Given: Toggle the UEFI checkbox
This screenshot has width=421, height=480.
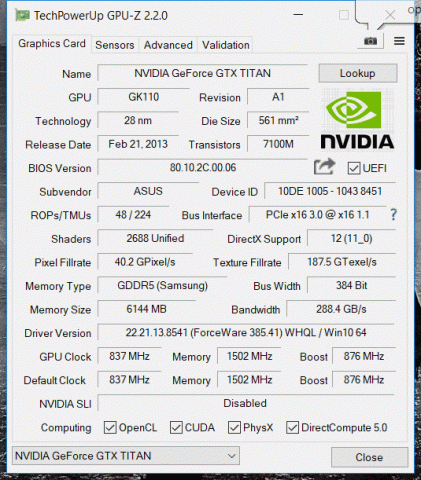Looking at the screenshot, I should pyautogui.click(x=354, y=168).
